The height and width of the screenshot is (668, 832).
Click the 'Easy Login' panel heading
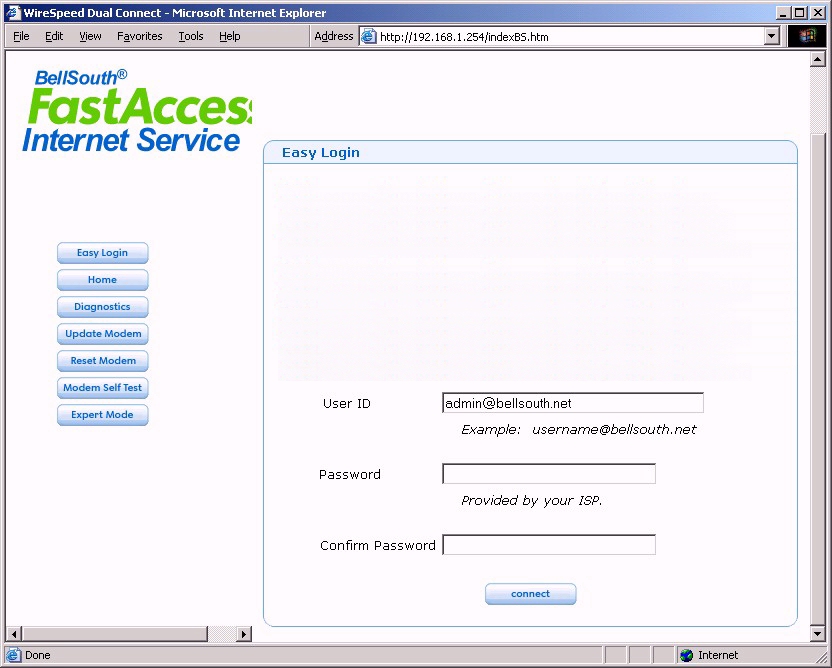tap(320, 153)
